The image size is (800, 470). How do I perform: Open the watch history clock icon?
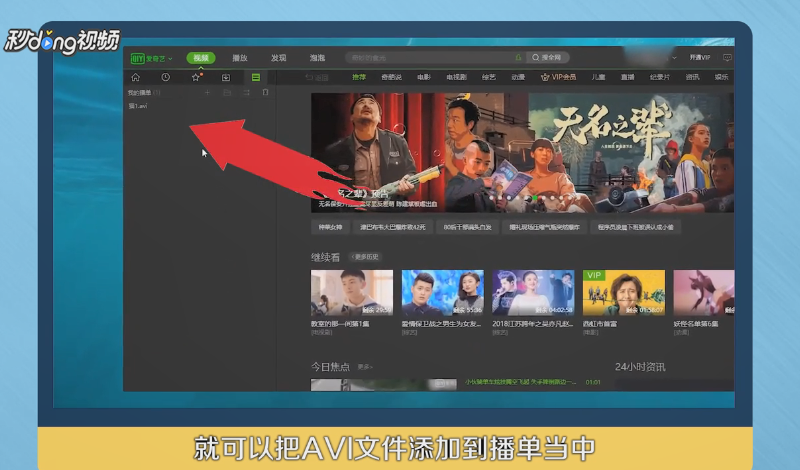tap(166, 77)
